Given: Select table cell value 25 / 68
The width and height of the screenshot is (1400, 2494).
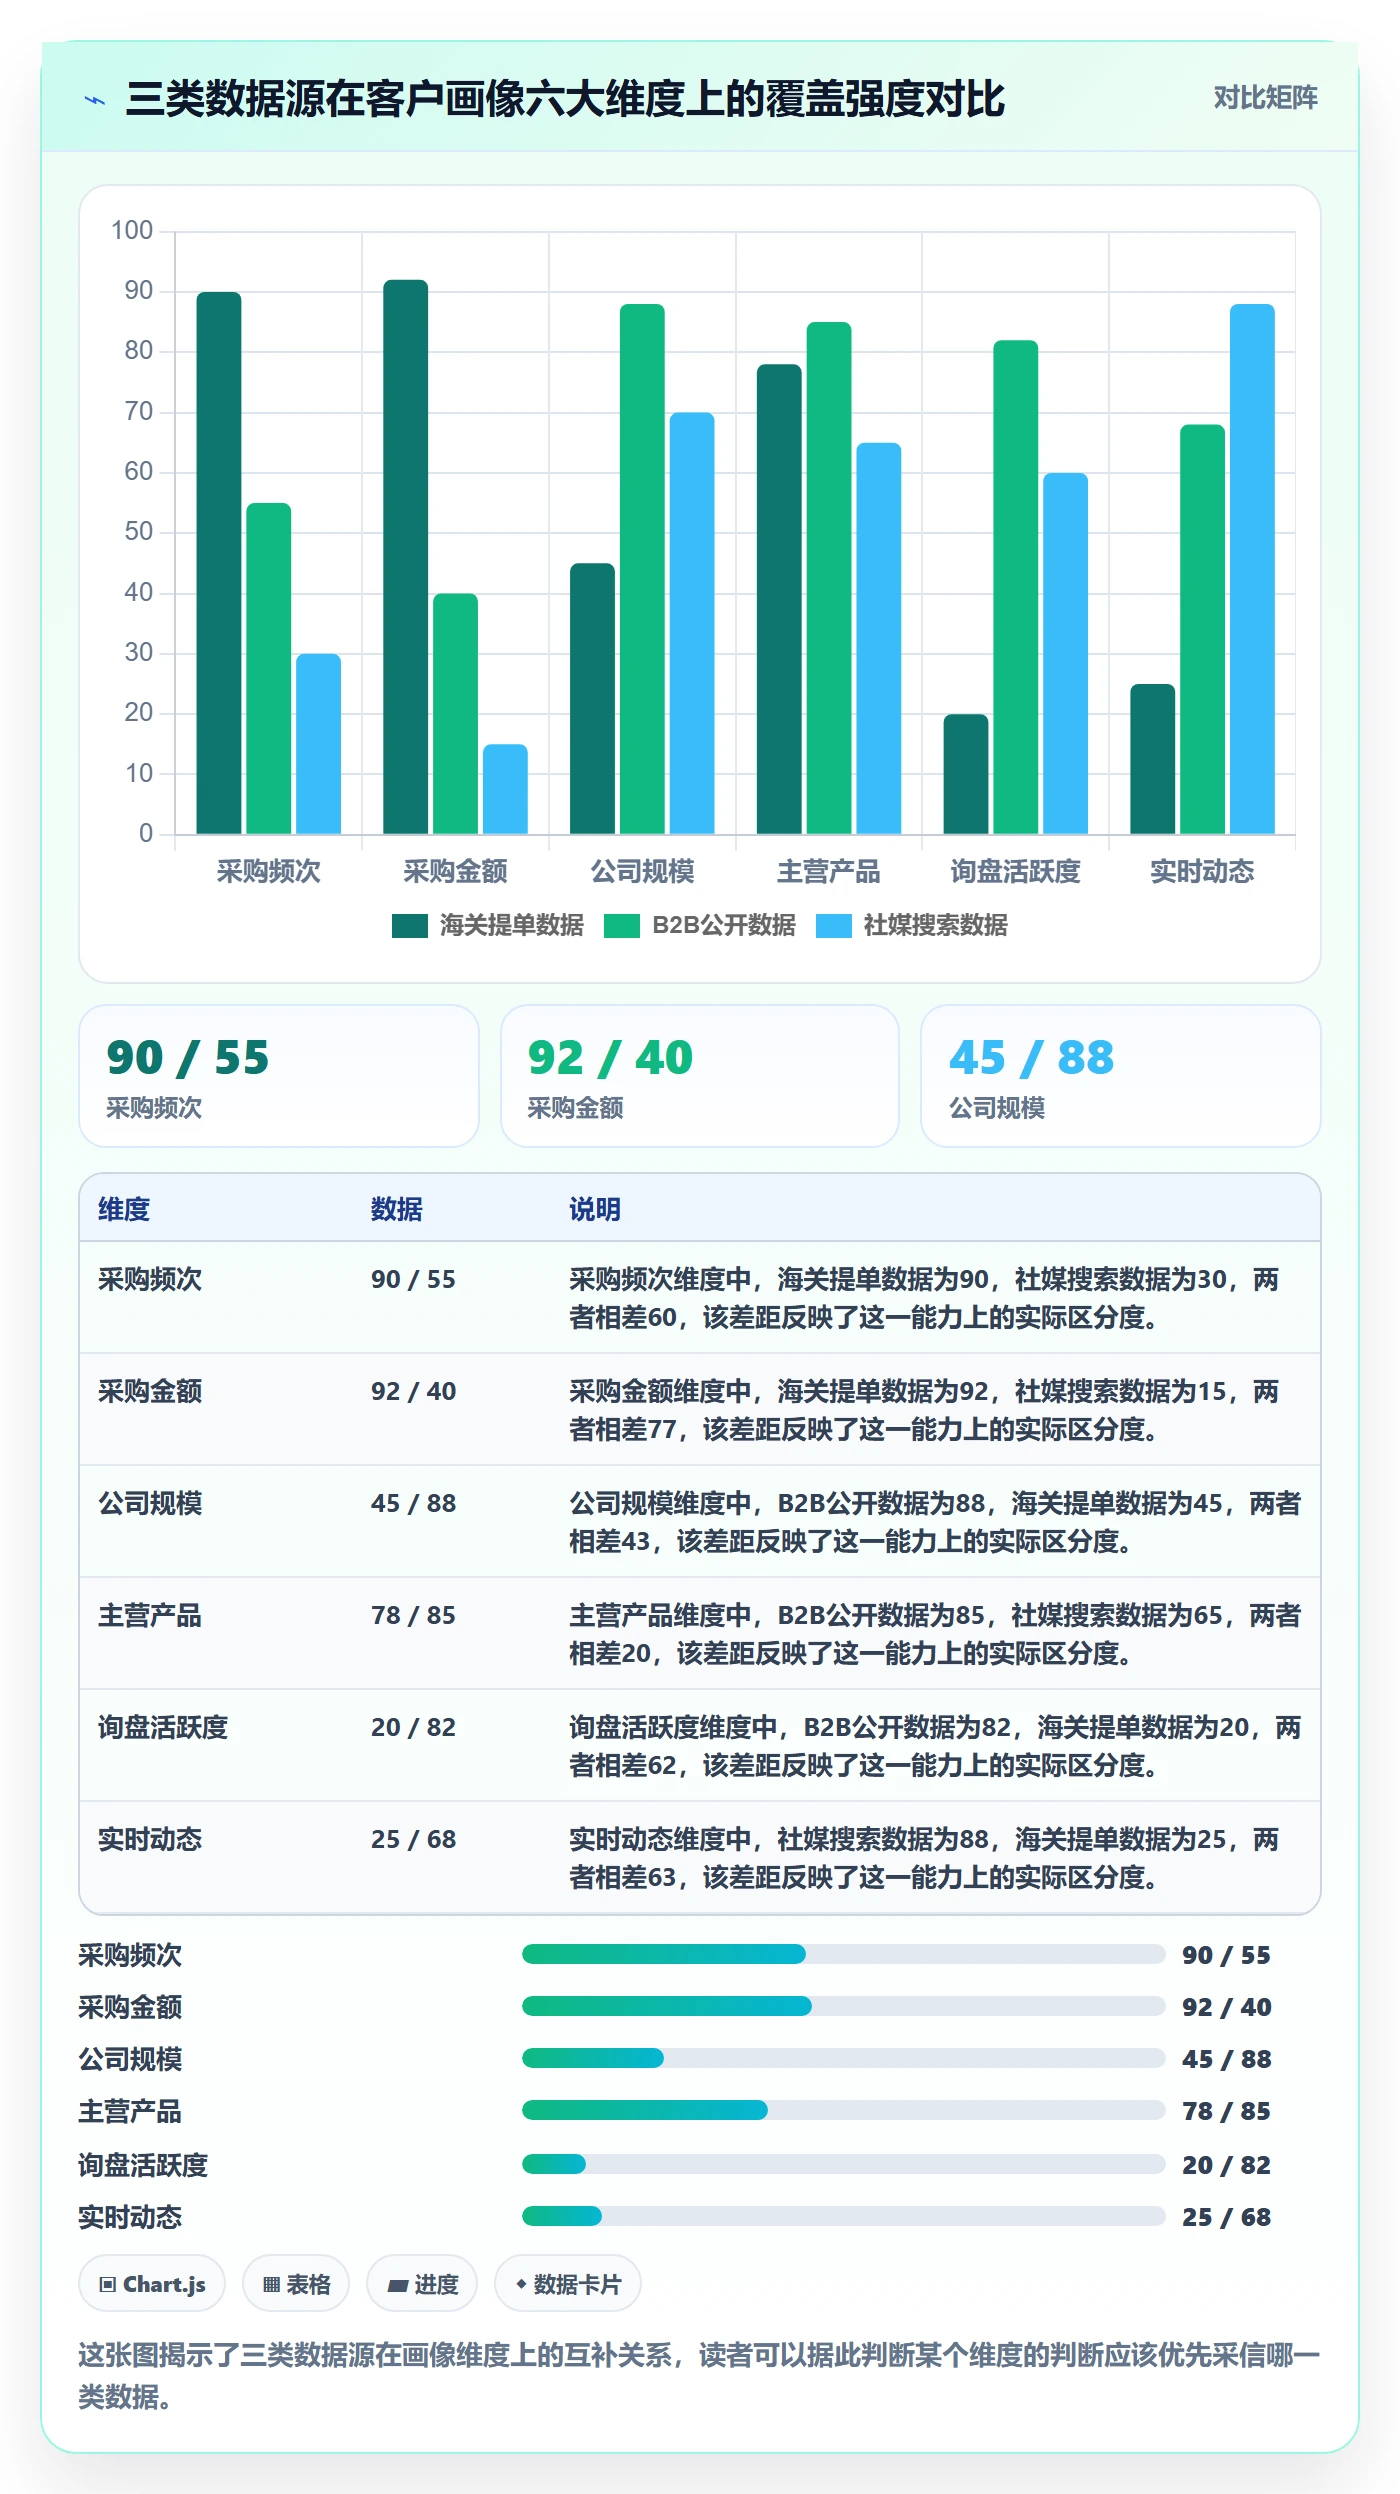Looking at the screenshot, I should pyautogui.click(x=413, y=1839).
